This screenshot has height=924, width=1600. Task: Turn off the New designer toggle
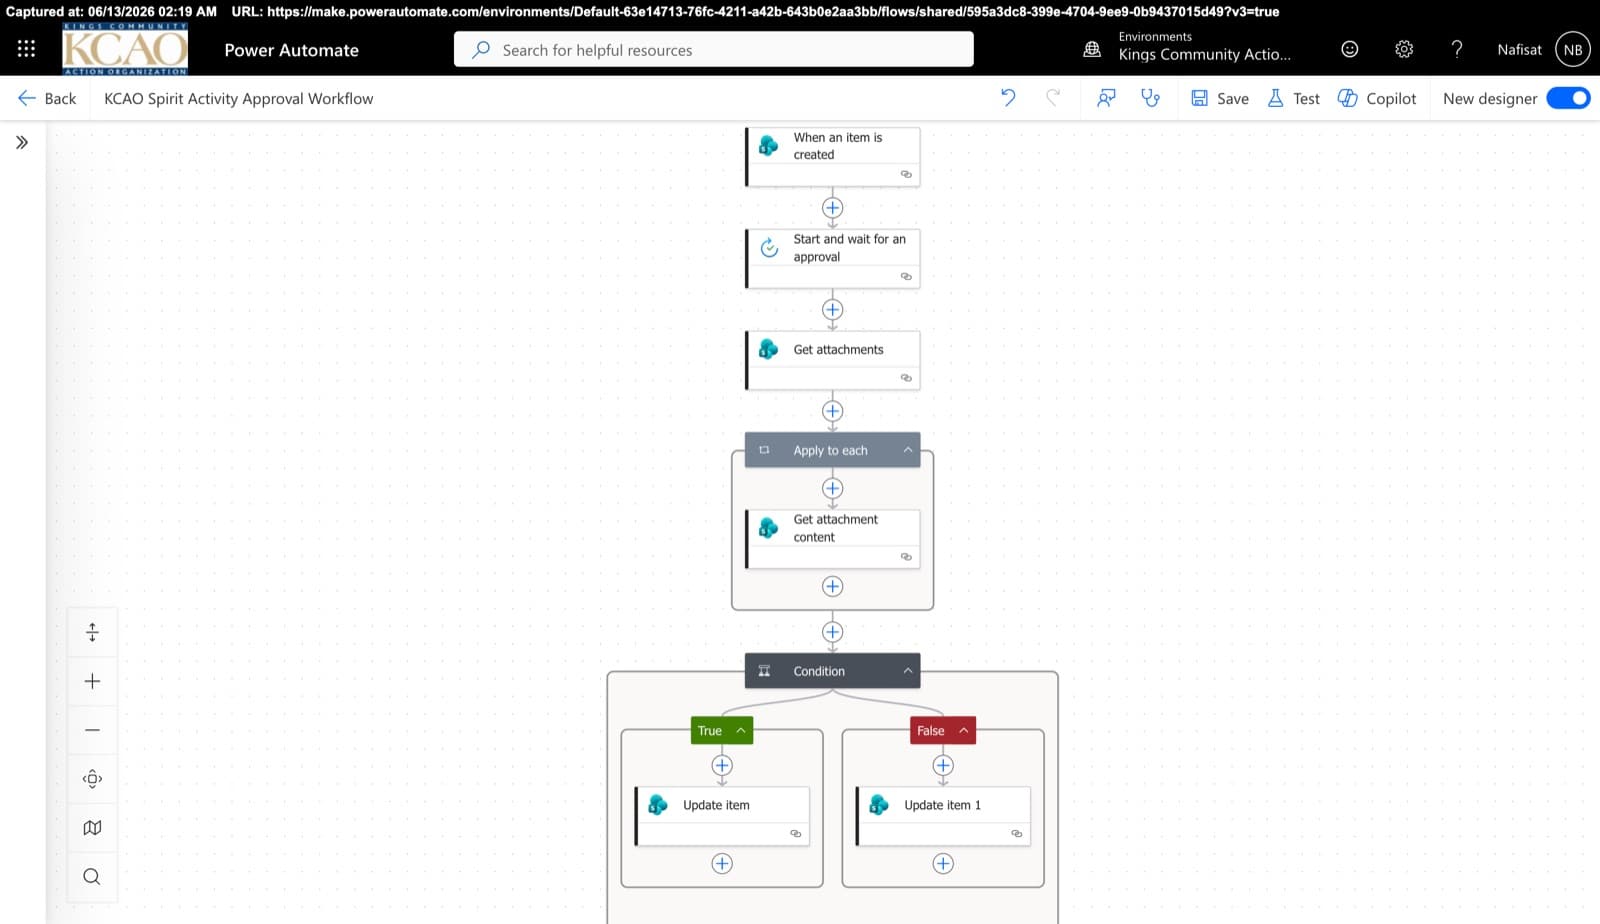point(1568,98)
